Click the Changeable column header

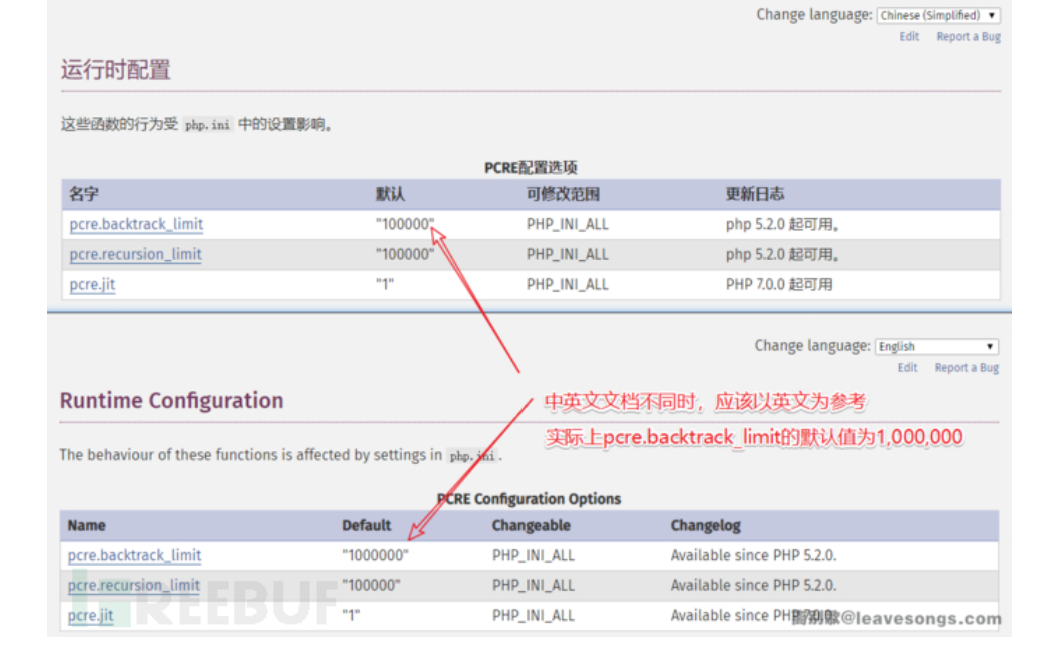[531, 525]
